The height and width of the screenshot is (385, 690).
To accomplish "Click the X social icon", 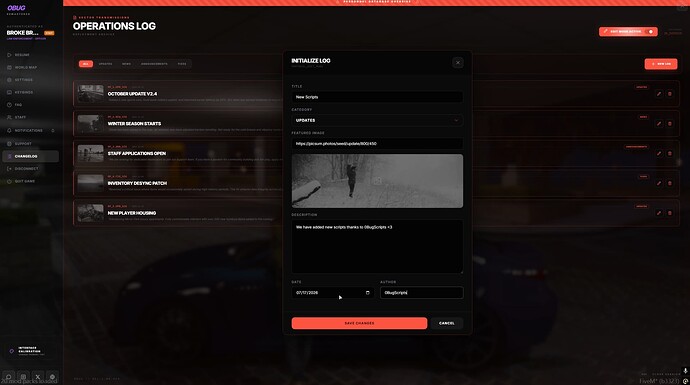I will coord(38,377).
